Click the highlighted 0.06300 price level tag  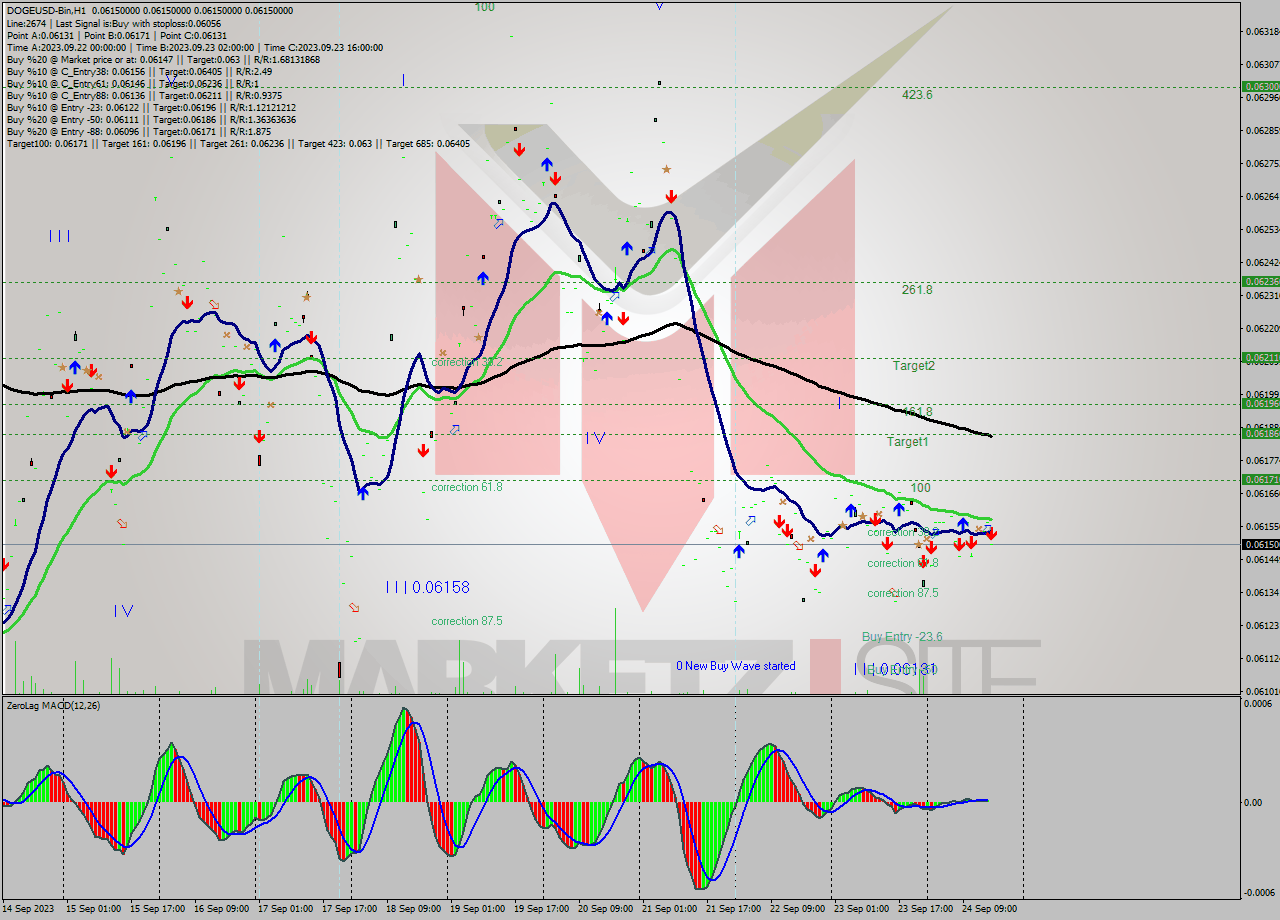1259,87
